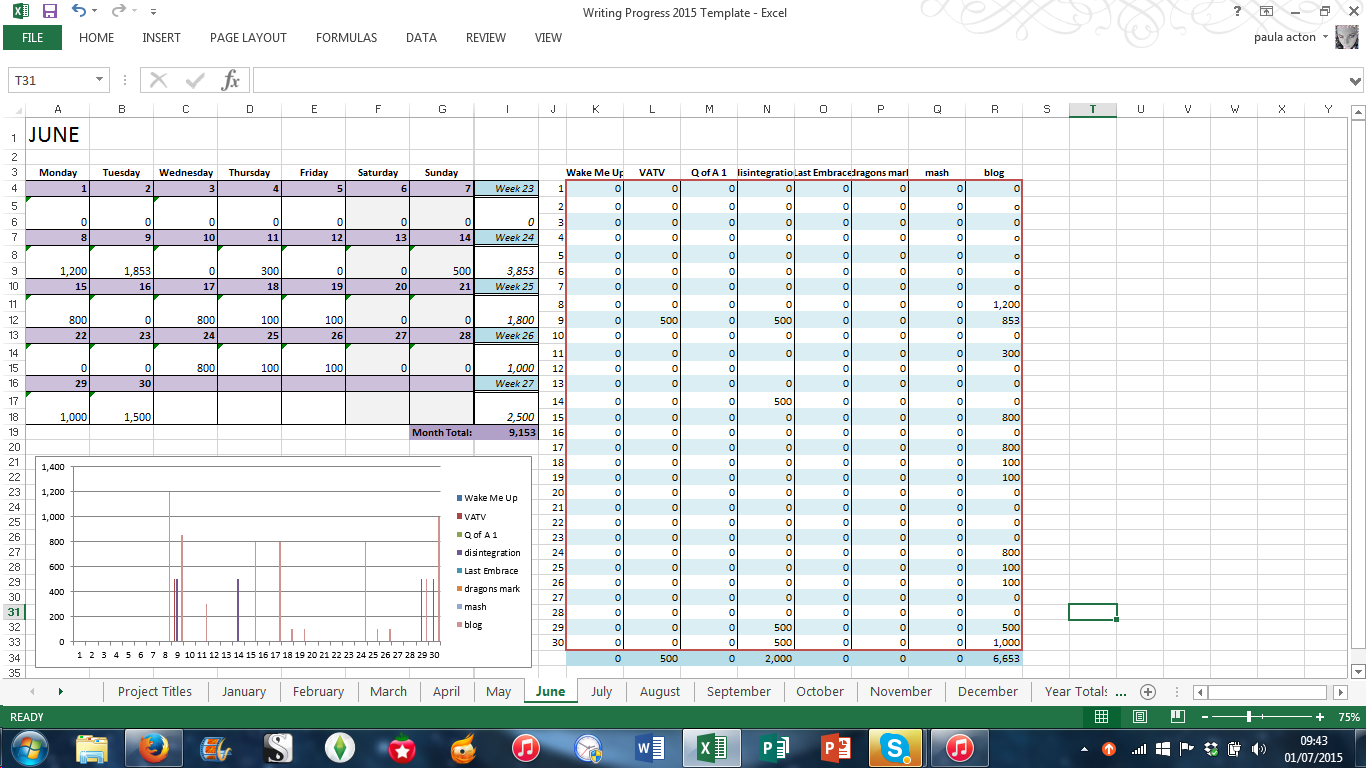Screen dimensions: 1366x768
Task: Expand the Name Box dropdown
Action: click(x=99, y=80)
